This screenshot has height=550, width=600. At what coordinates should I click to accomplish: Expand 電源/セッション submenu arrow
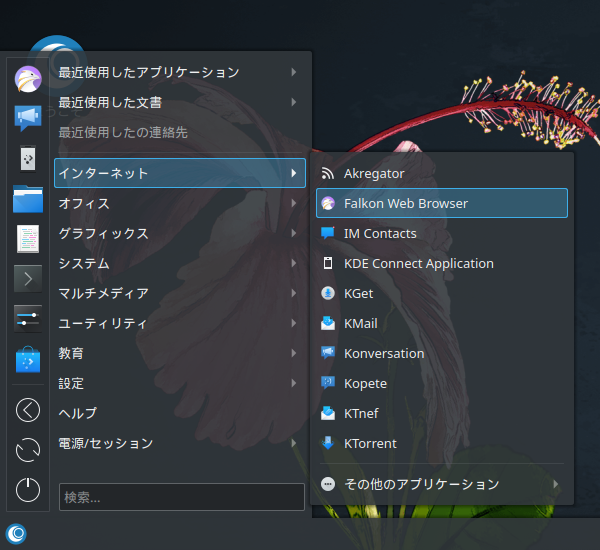(x=293, y=443)
